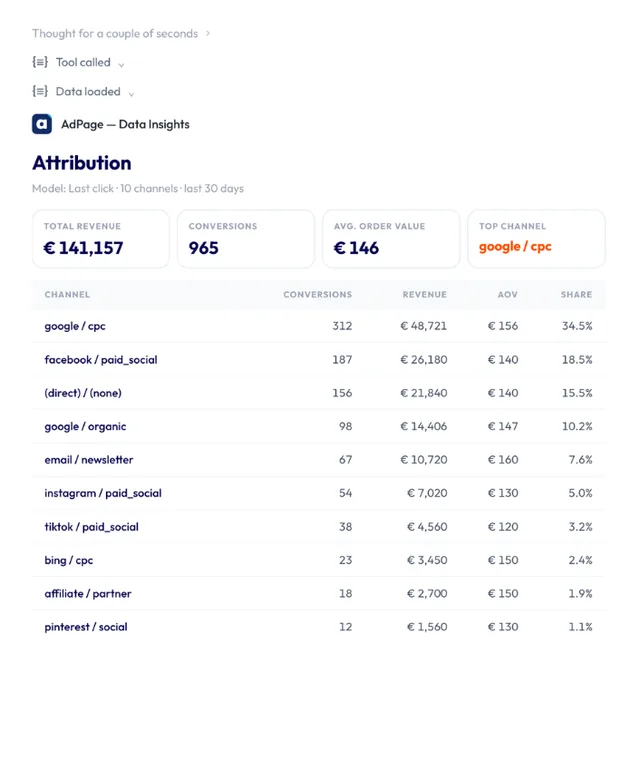Click the Data loaded label
This screenshot has width=640, height=780.
(x=88, y=92)
